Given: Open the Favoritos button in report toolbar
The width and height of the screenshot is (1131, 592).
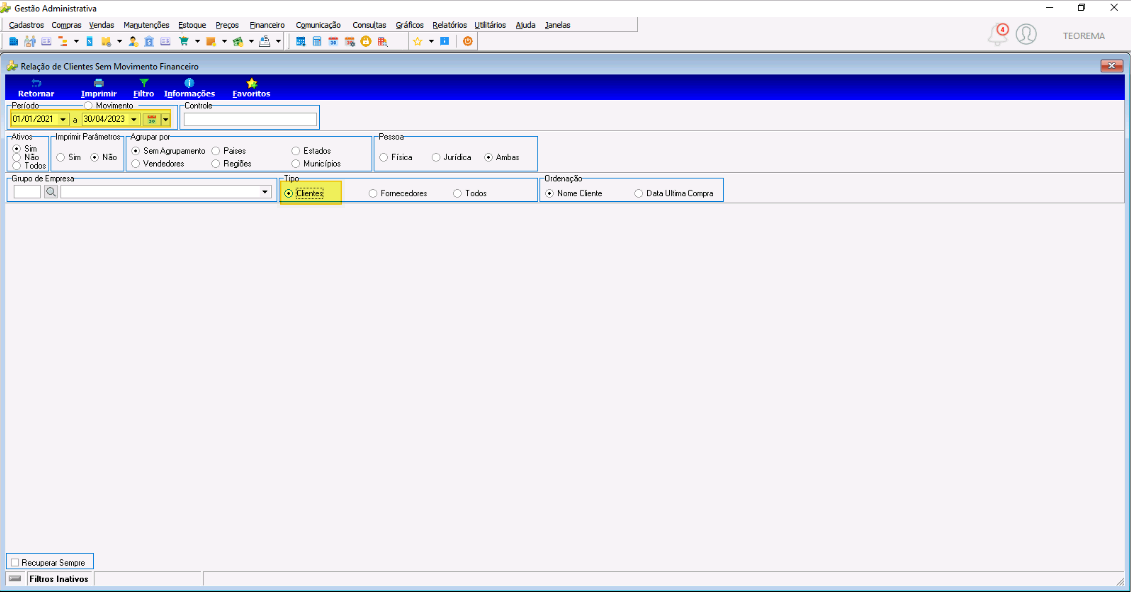Looking at the screenshot, I should (251, 88).
